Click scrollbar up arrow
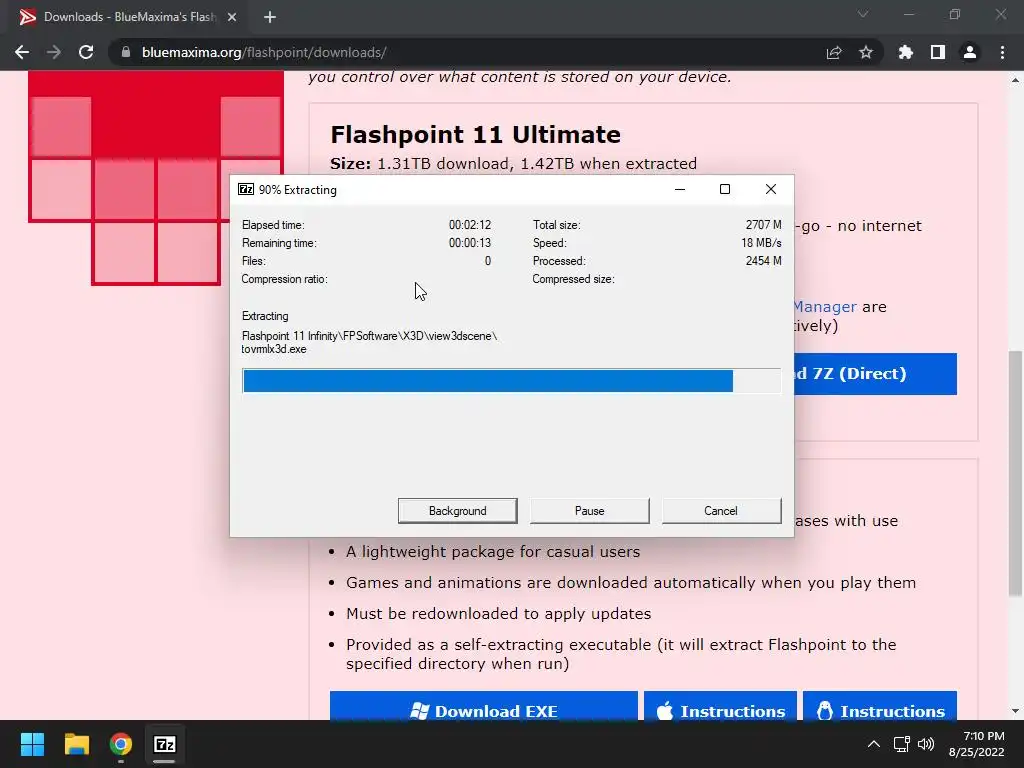The height and width of the screenshot is (768, 1024). pos(1015,80)
